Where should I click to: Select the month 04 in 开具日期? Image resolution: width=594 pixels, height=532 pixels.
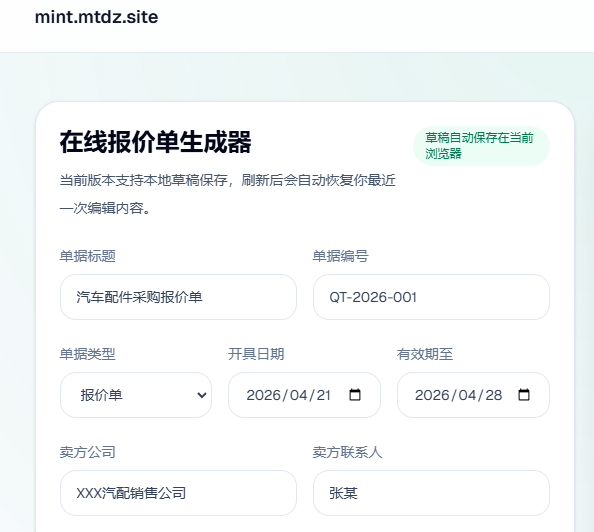(x=299, y=395)
